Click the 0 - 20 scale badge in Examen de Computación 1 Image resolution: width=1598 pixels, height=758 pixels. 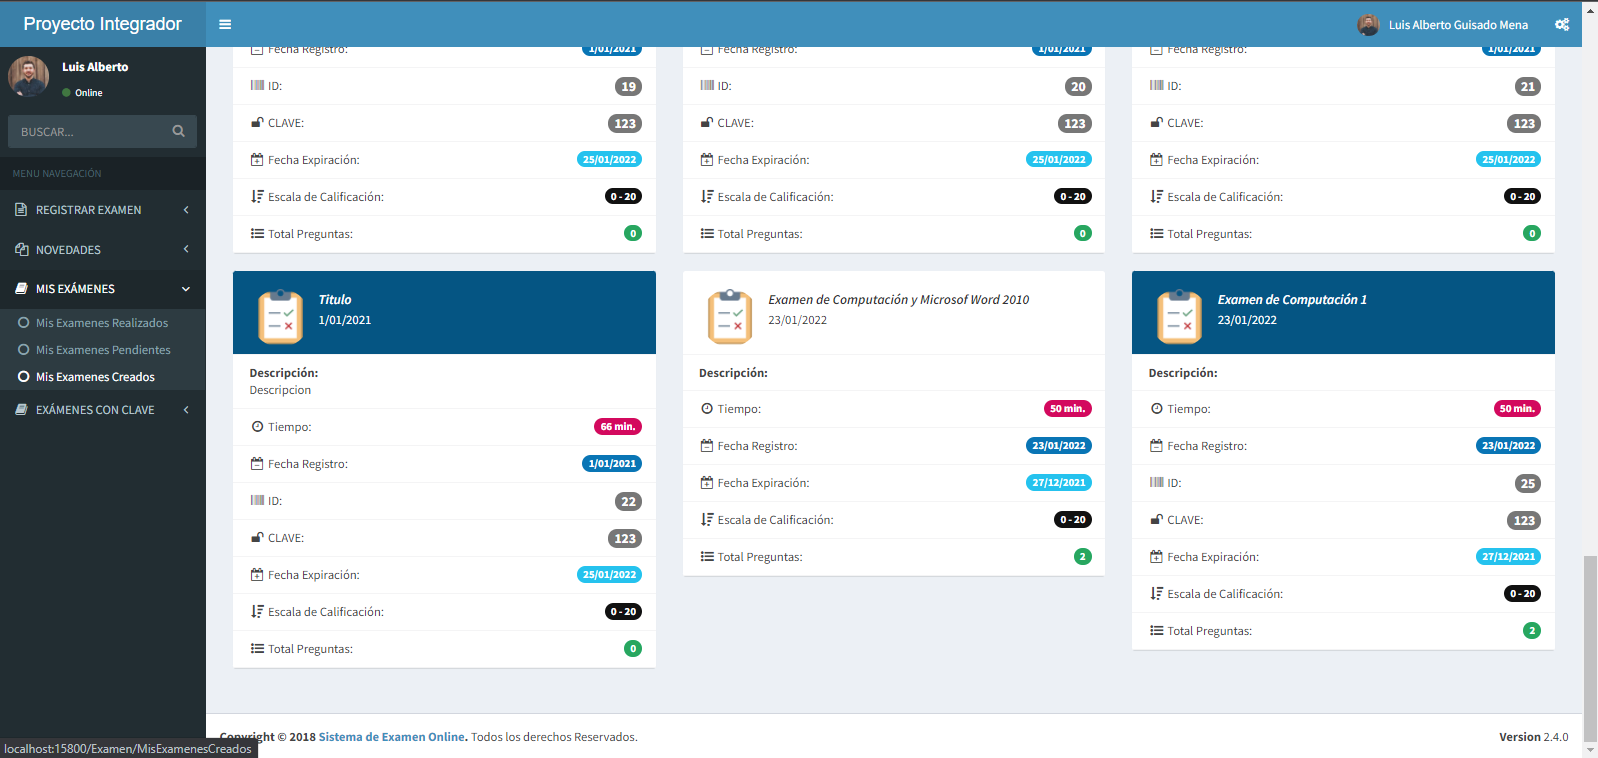1522,594
